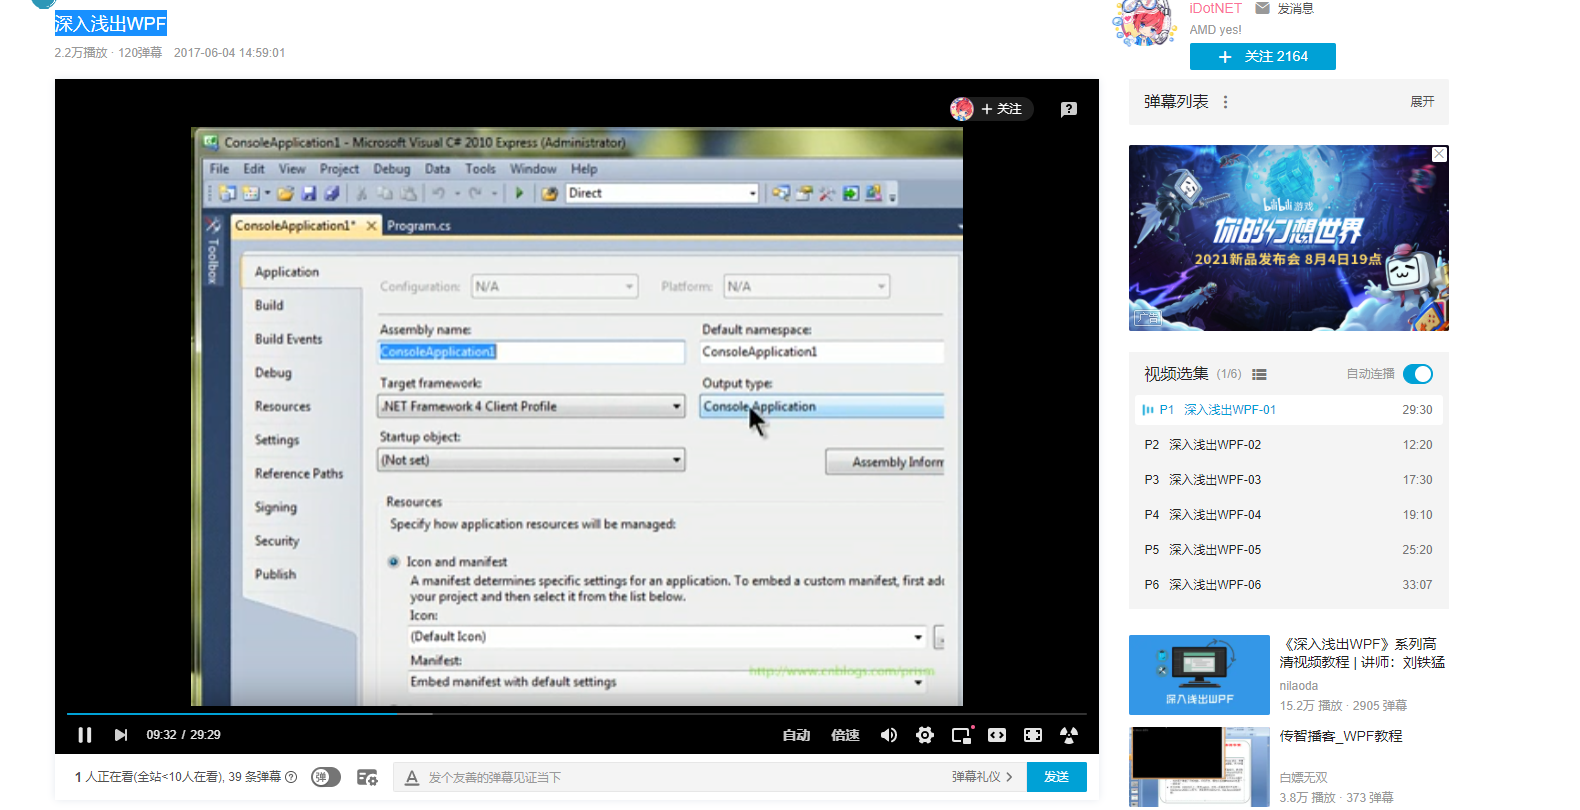Open the player settings gear
This screenshot has width=1580, height=810.
(x=925, y=735)
